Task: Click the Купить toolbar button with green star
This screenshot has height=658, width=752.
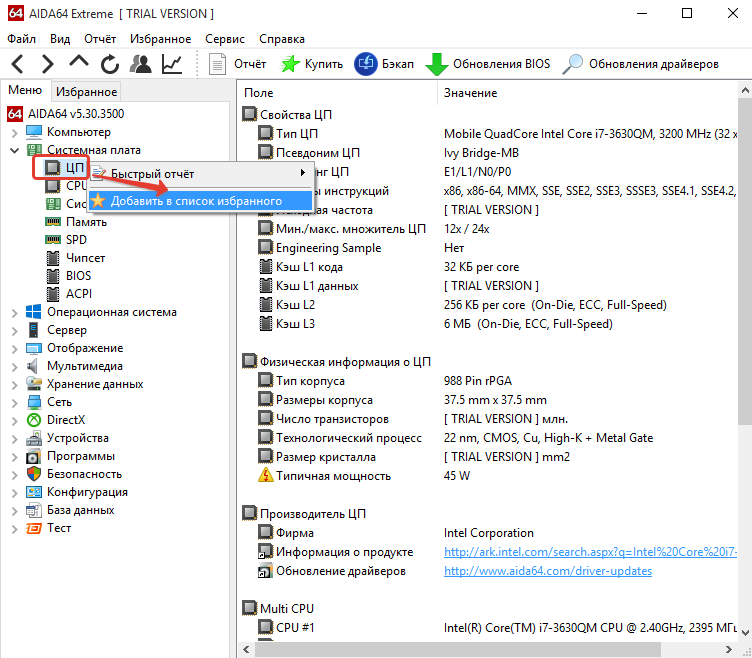Action: [311, 64]
